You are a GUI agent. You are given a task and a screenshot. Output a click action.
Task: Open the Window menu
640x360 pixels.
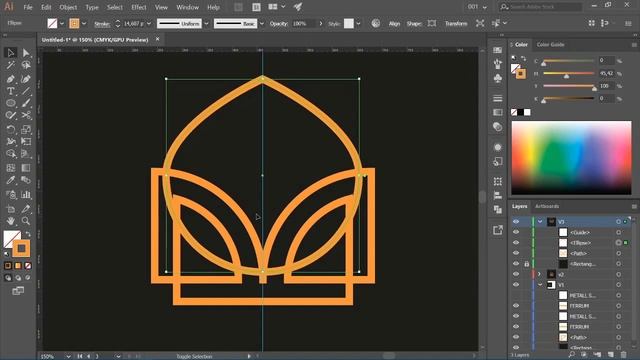click(x=187, y=7)
